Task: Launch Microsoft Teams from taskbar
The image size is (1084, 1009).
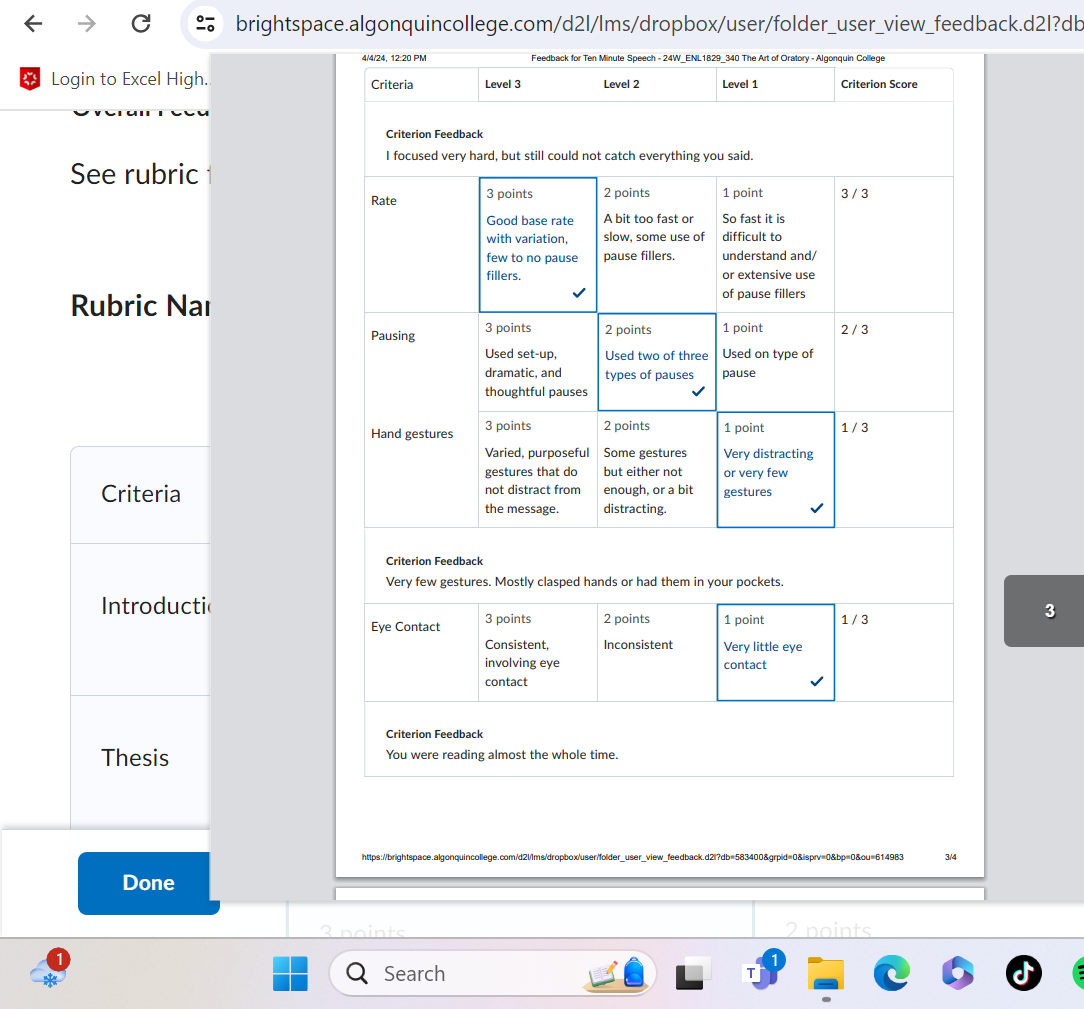Action: pyautogui.click(x=763, y=972)
